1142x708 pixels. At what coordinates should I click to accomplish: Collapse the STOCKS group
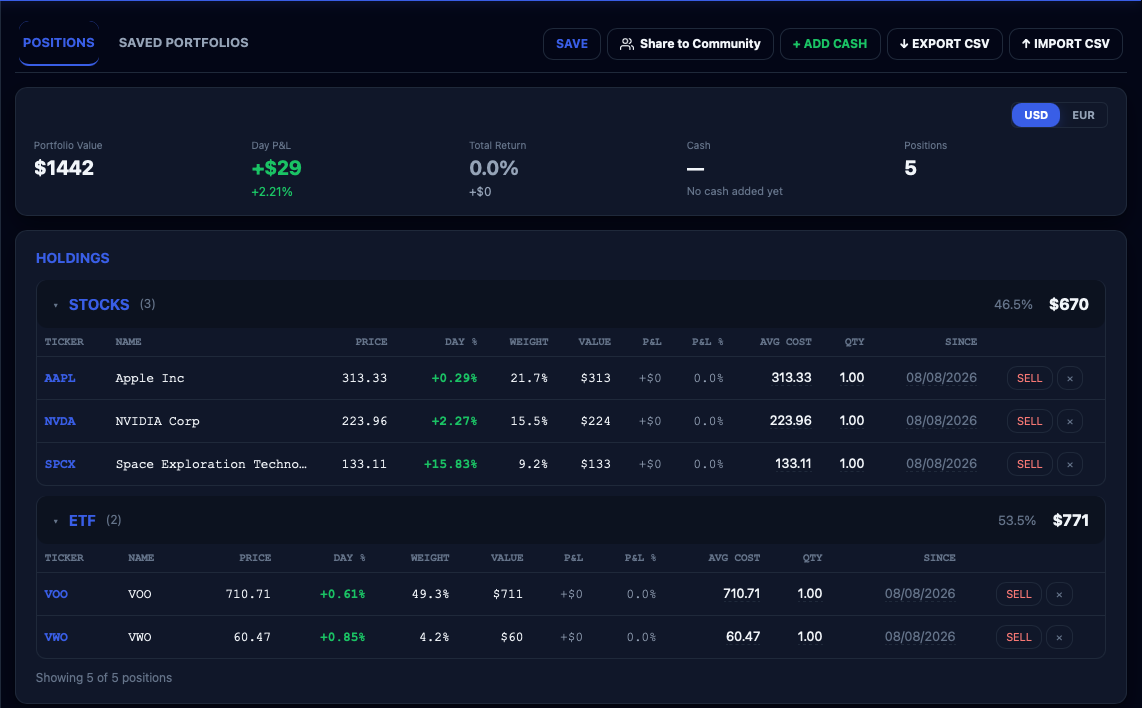point(55,305)
